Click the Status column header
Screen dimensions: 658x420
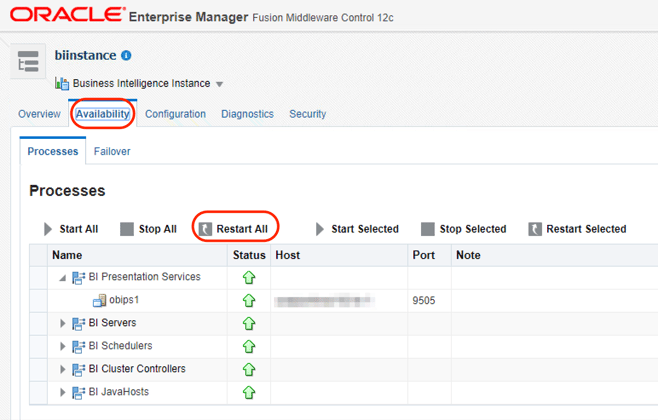tap(249, 255)
